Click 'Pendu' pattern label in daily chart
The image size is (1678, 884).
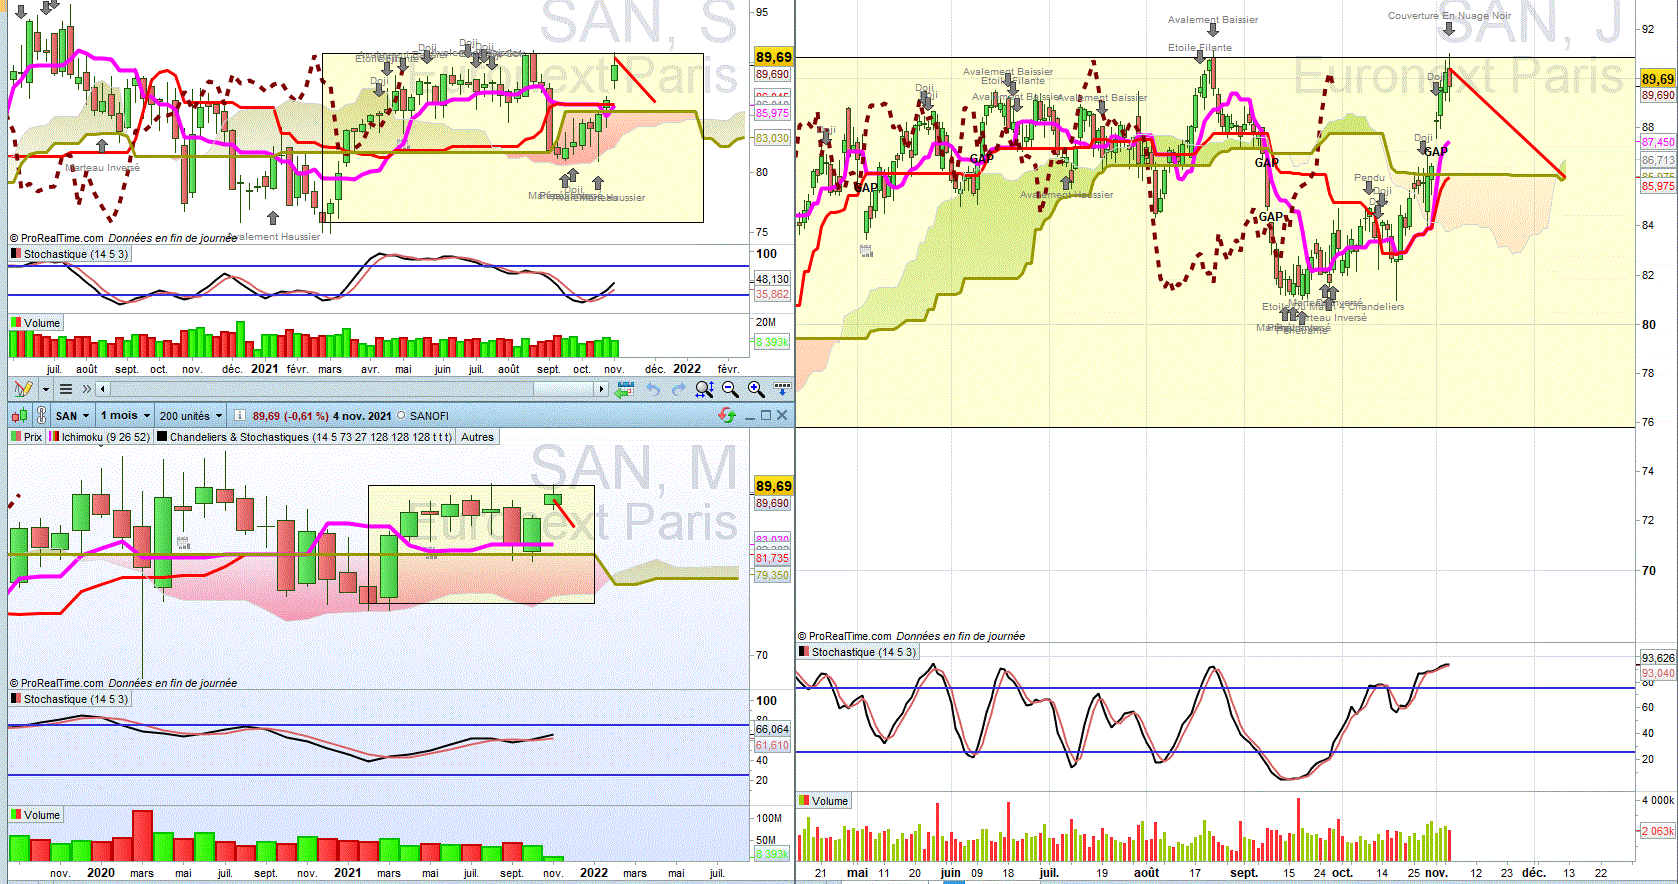tap(1369, 178)
